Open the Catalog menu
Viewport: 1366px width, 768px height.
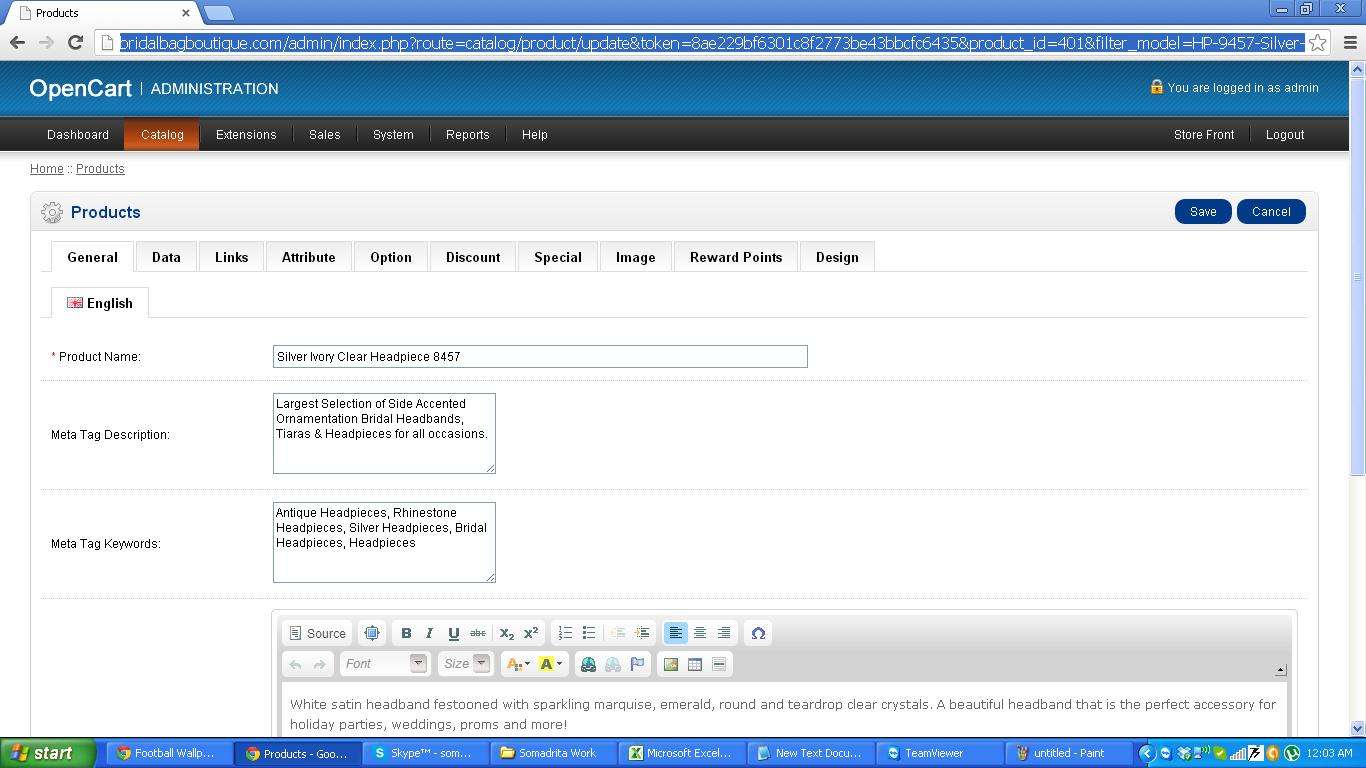click(x=162, y=134)
